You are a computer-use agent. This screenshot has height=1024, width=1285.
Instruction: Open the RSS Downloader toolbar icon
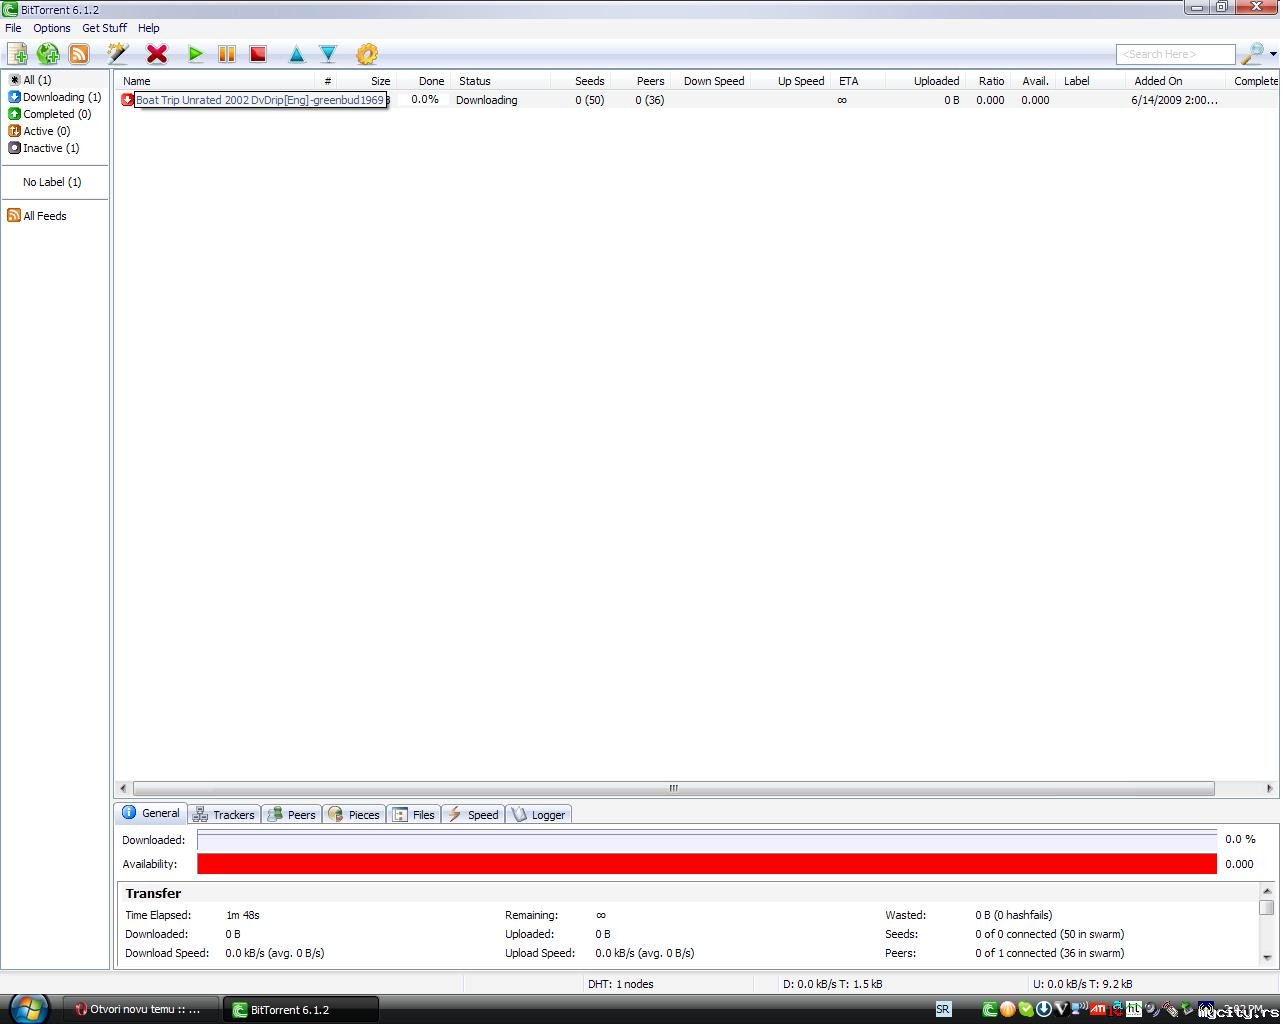pos(79,54)
